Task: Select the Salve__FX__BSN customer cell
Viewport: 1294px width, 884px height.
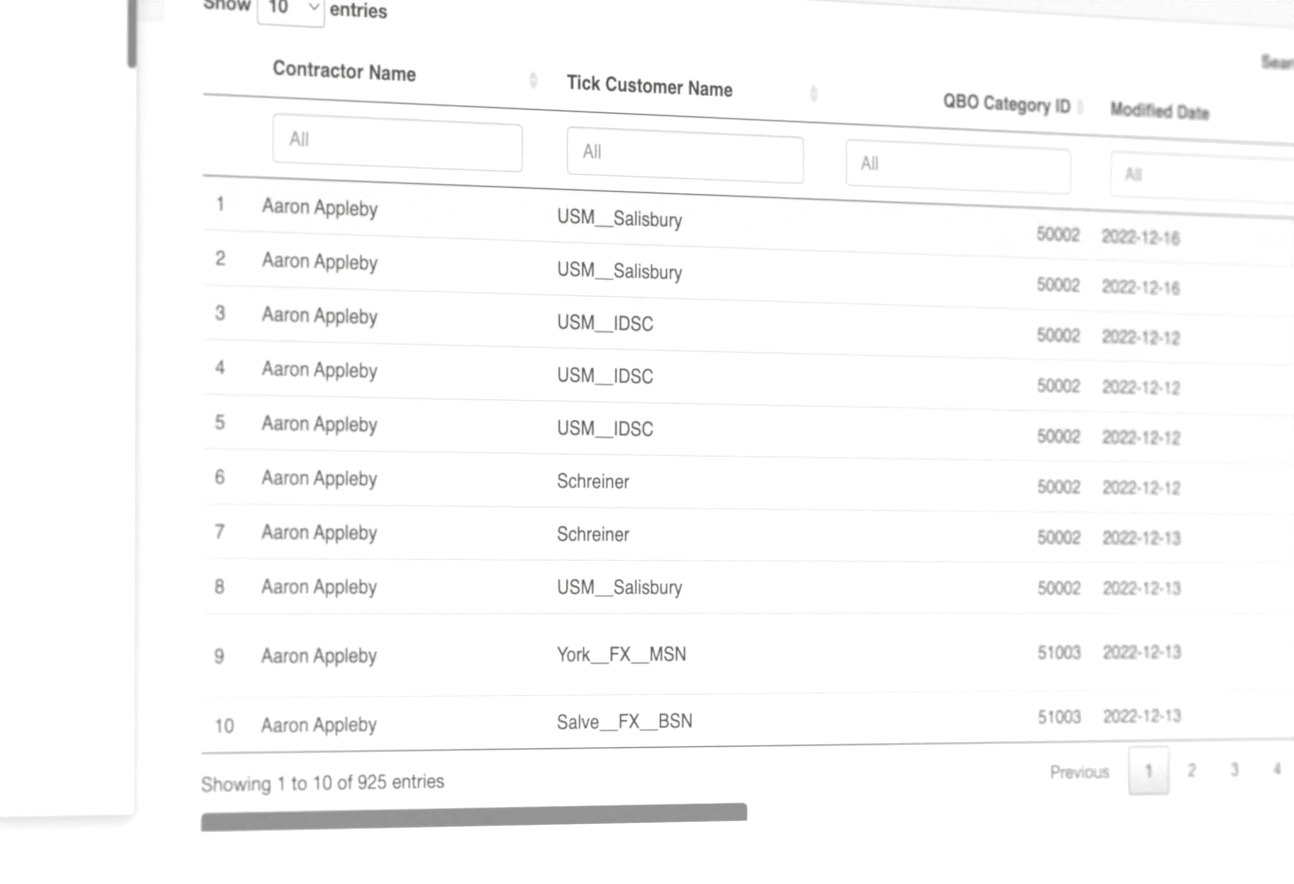Action: click(624, 721)
